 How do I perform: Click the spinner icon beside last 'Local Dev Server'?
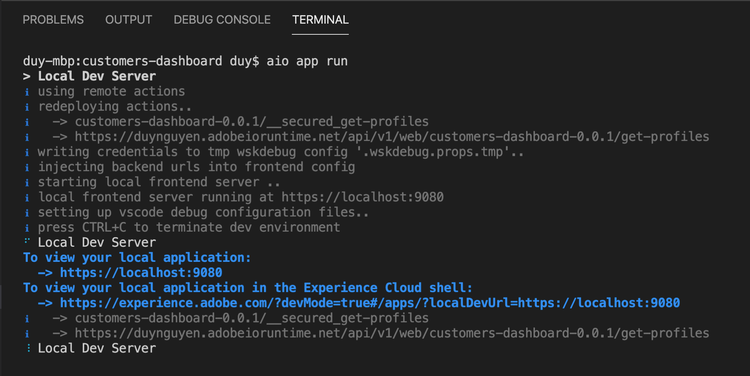[x=28, y=348]
